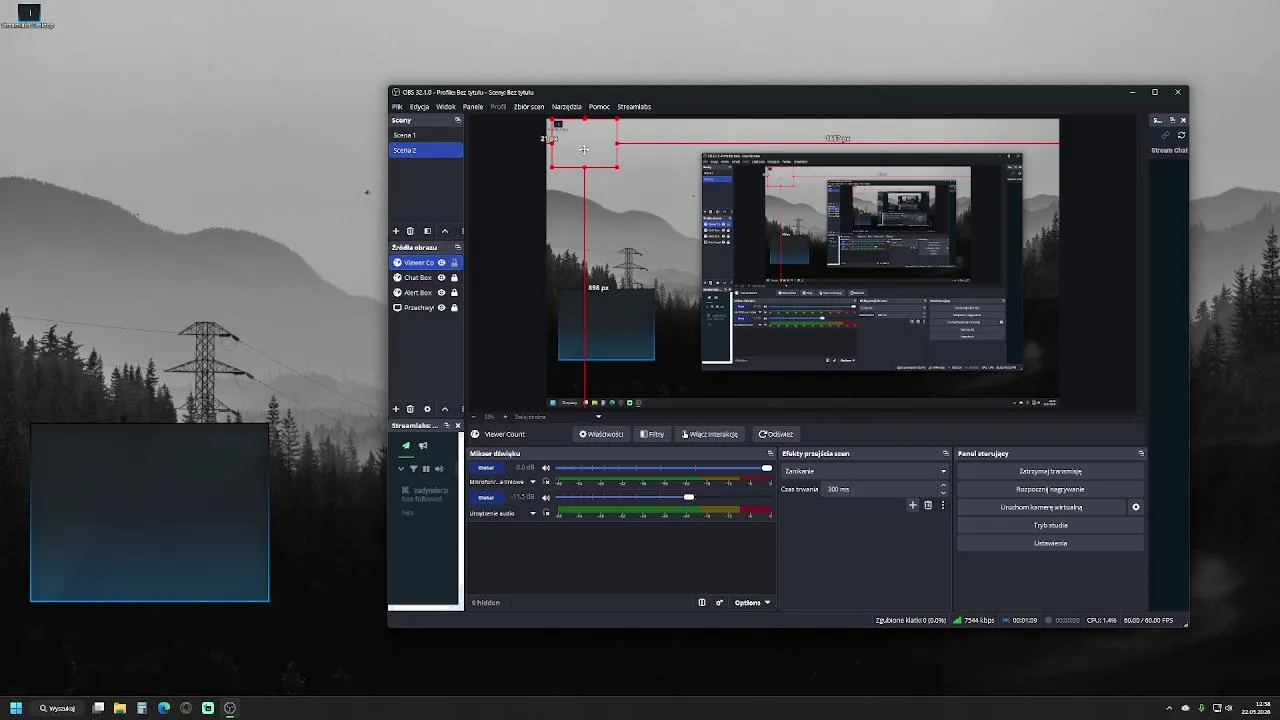
Task: Remove selected source with trash icon
Action: pos(410,409)
